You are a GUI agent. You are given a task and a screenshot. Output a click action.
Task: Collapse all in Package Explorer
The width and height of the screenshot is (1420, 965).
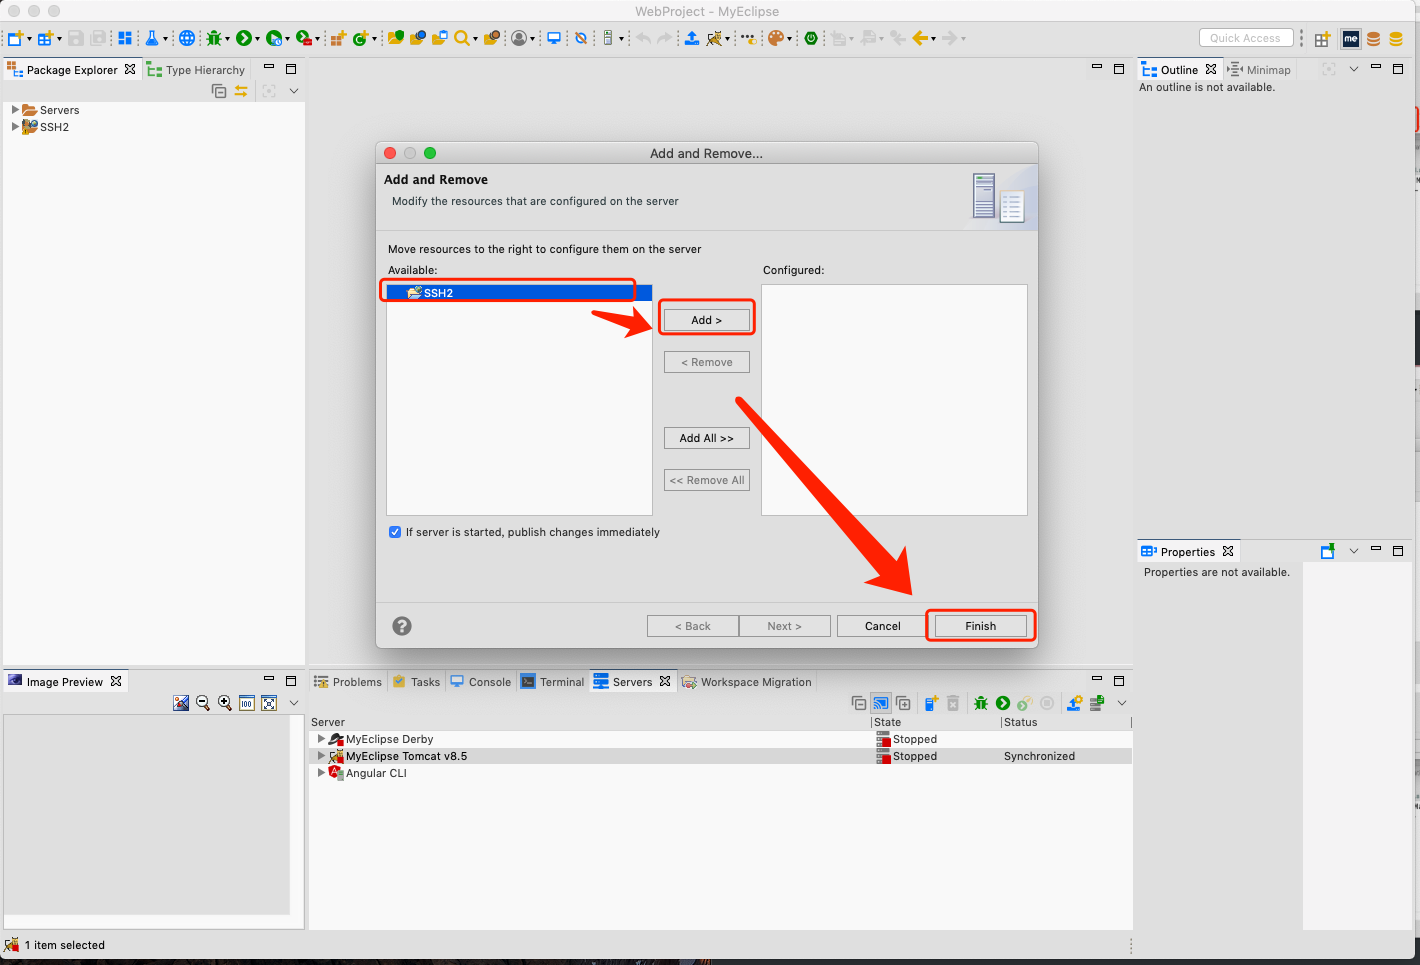219,91
